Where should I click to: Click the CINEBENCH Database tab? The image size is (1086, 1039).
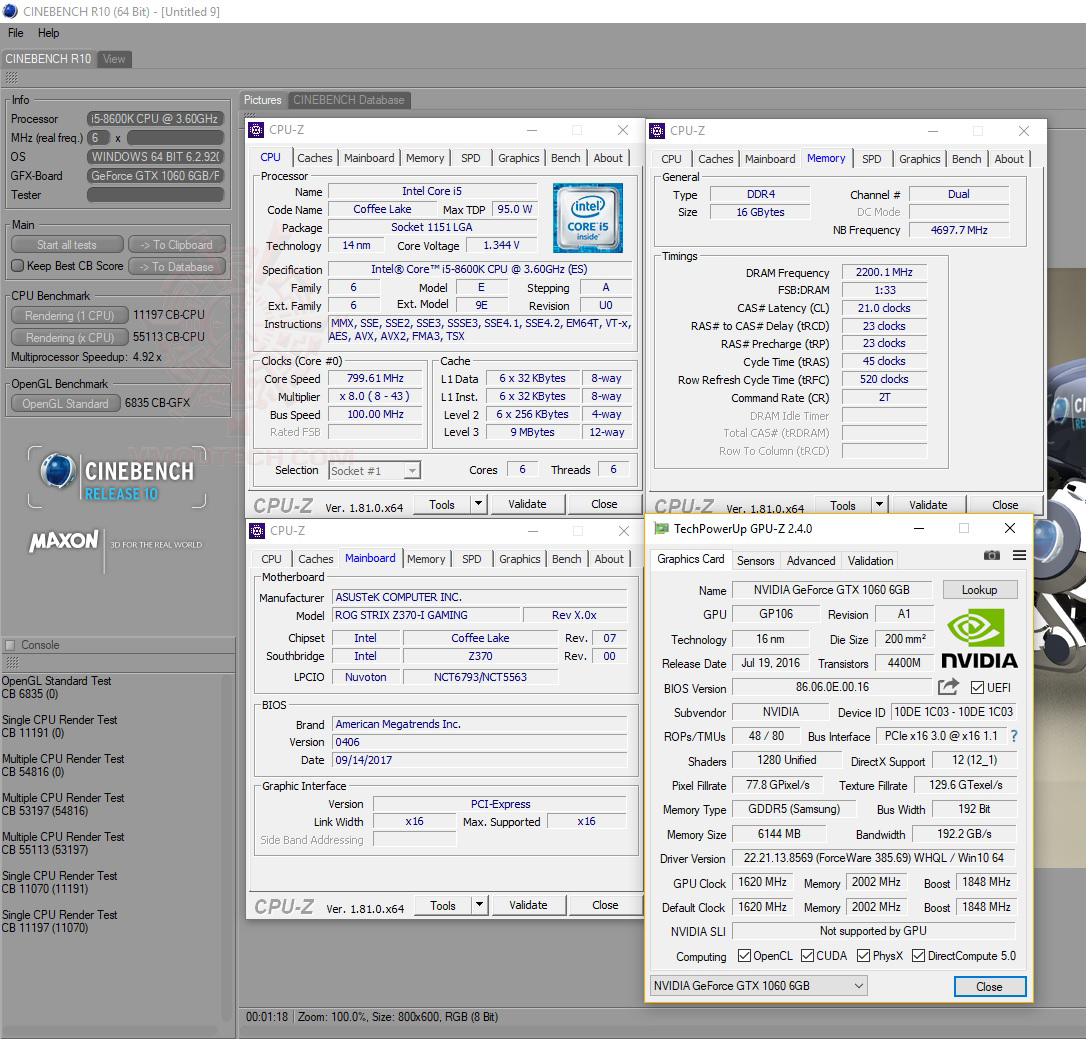(348, 100)
